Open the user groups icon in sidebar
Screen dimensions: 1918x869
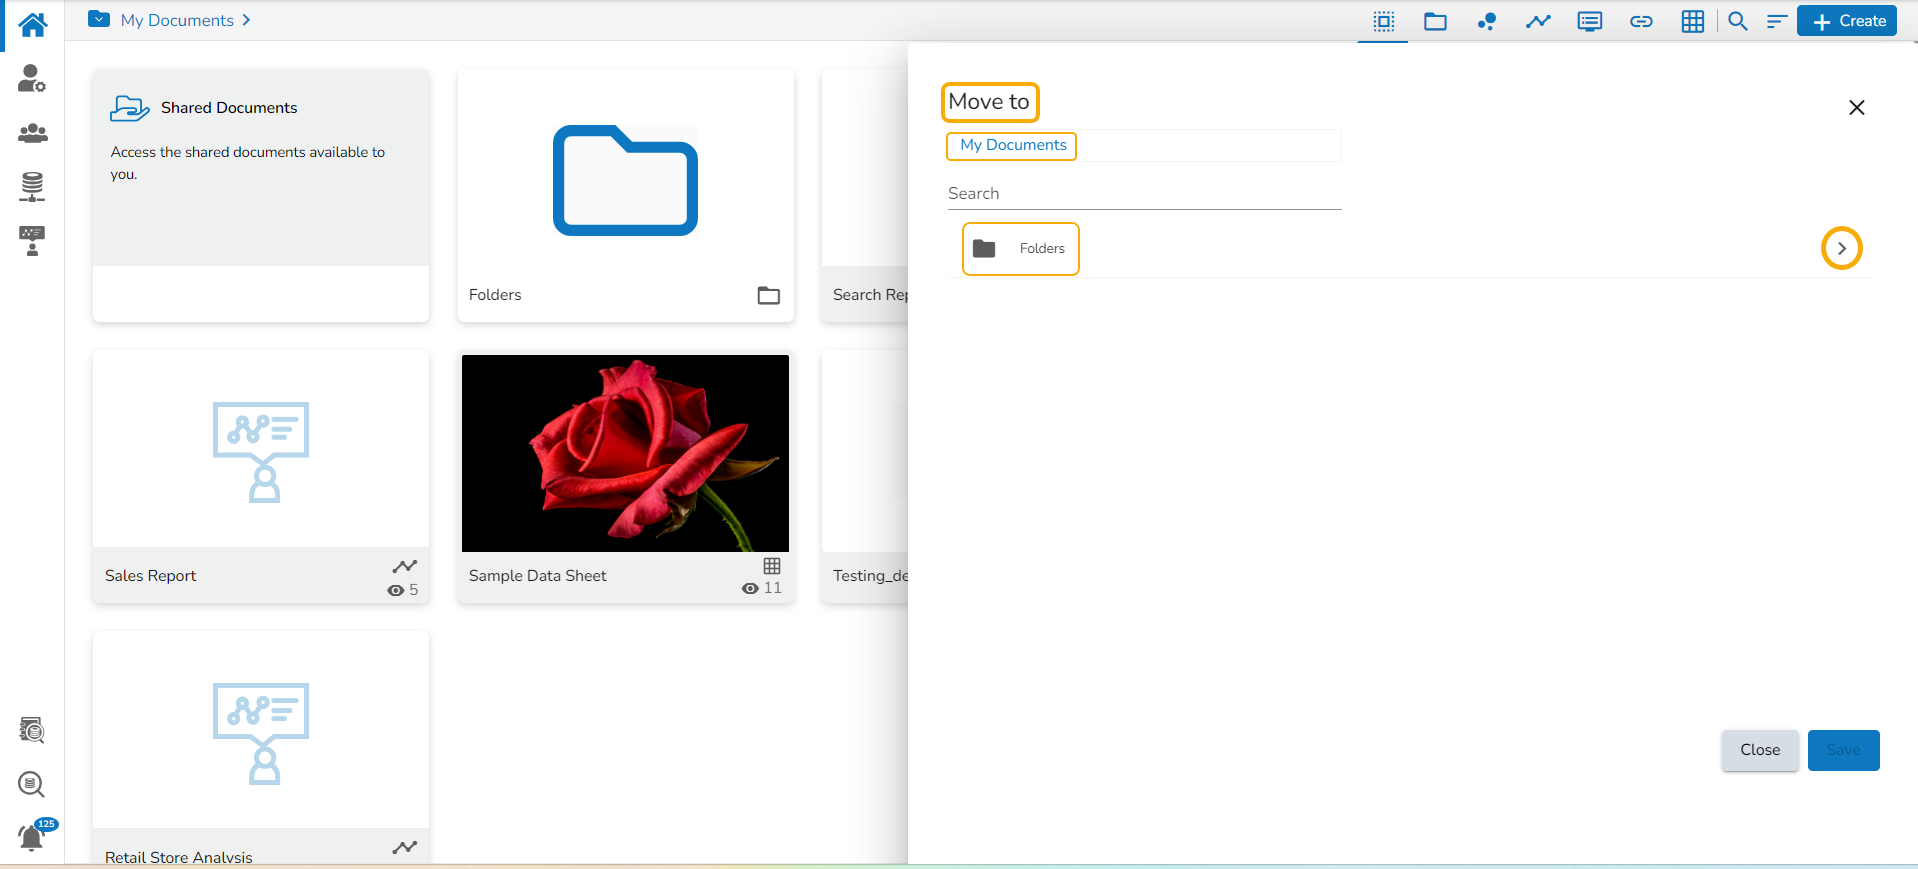click(32, 133)
